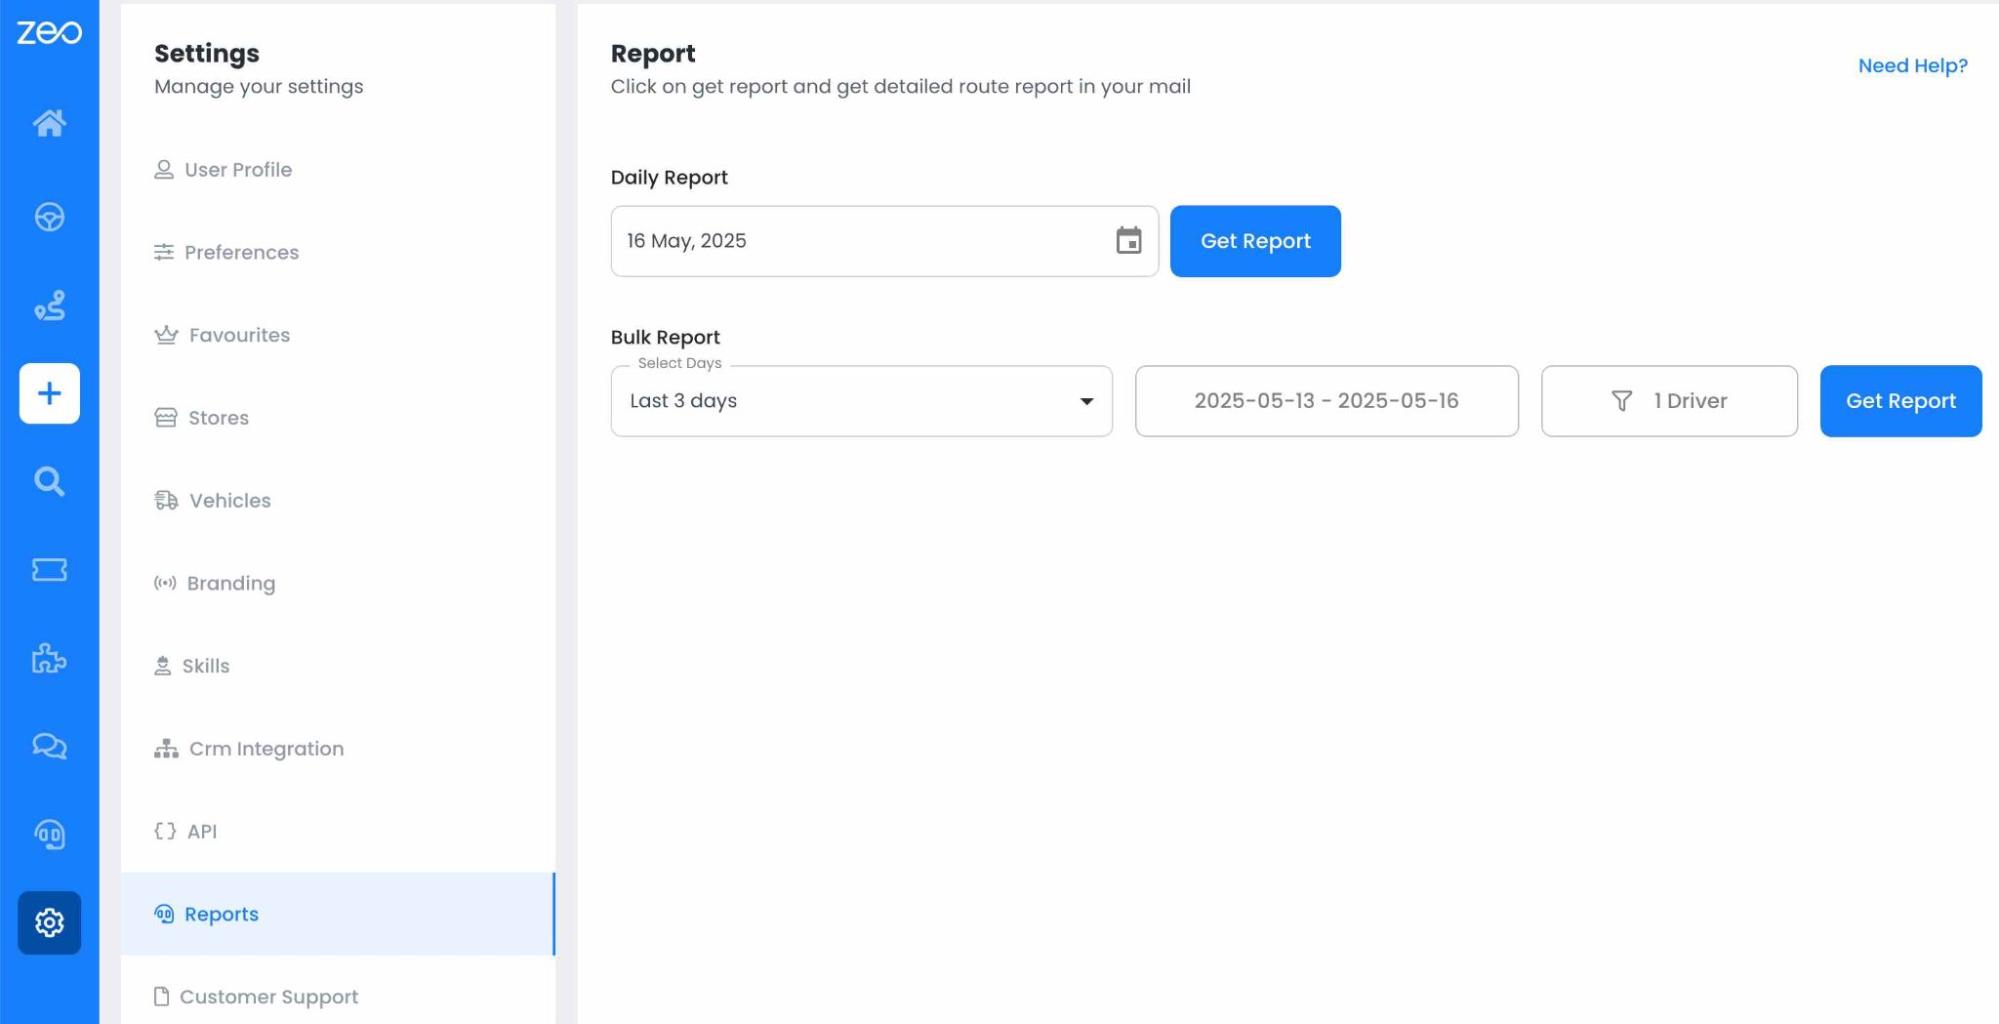Open the chat bubbles icon in sidebar
This screenshot has width=1999, height=1024.
(49, 746)
